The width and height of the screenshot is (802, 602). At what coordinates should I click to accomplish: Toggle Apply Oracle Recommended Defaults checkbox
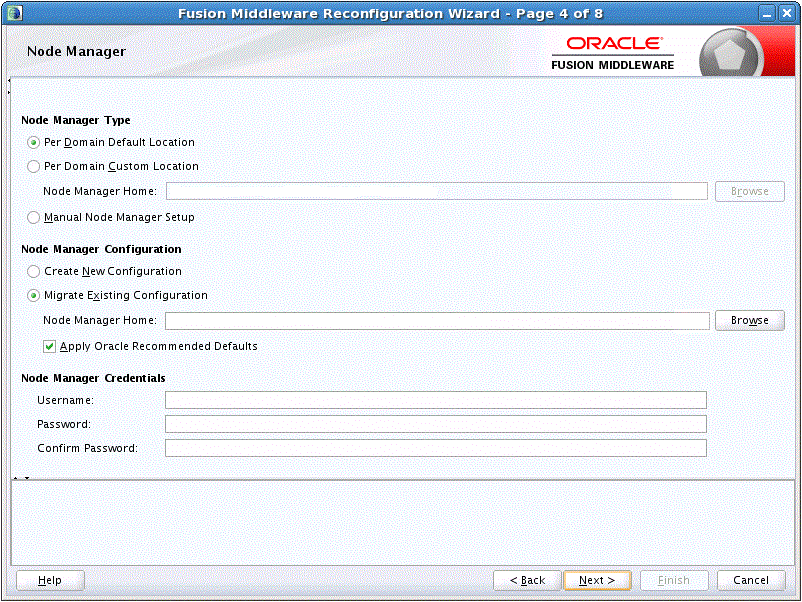pyautogui.click(x=49, y=346)
